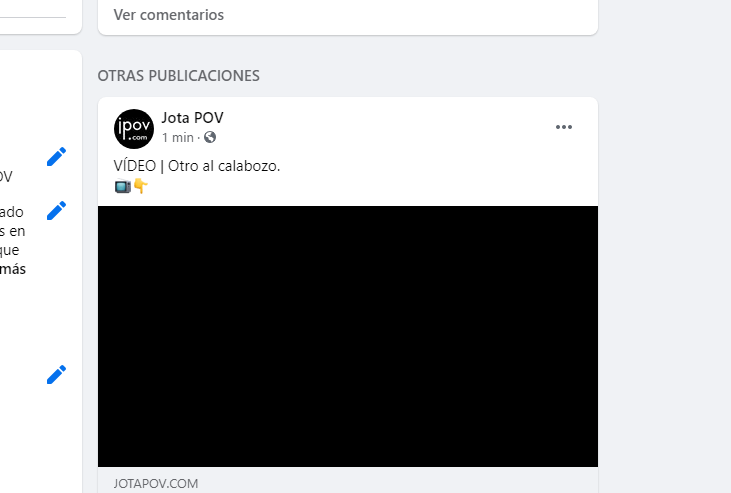Open the '1 min' post timestamp
731x493 pixels.
coord(178,138)
